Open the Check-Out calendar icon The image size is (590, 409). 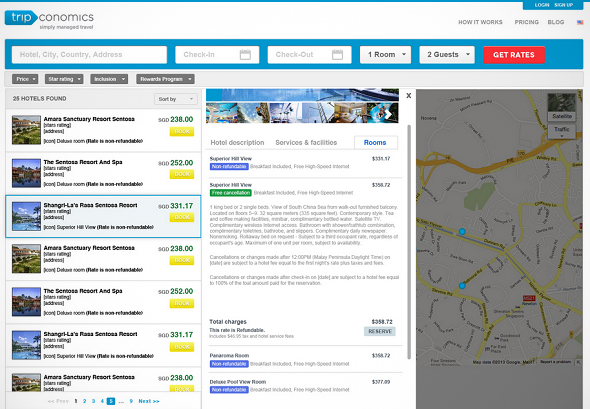pos(338,55)
